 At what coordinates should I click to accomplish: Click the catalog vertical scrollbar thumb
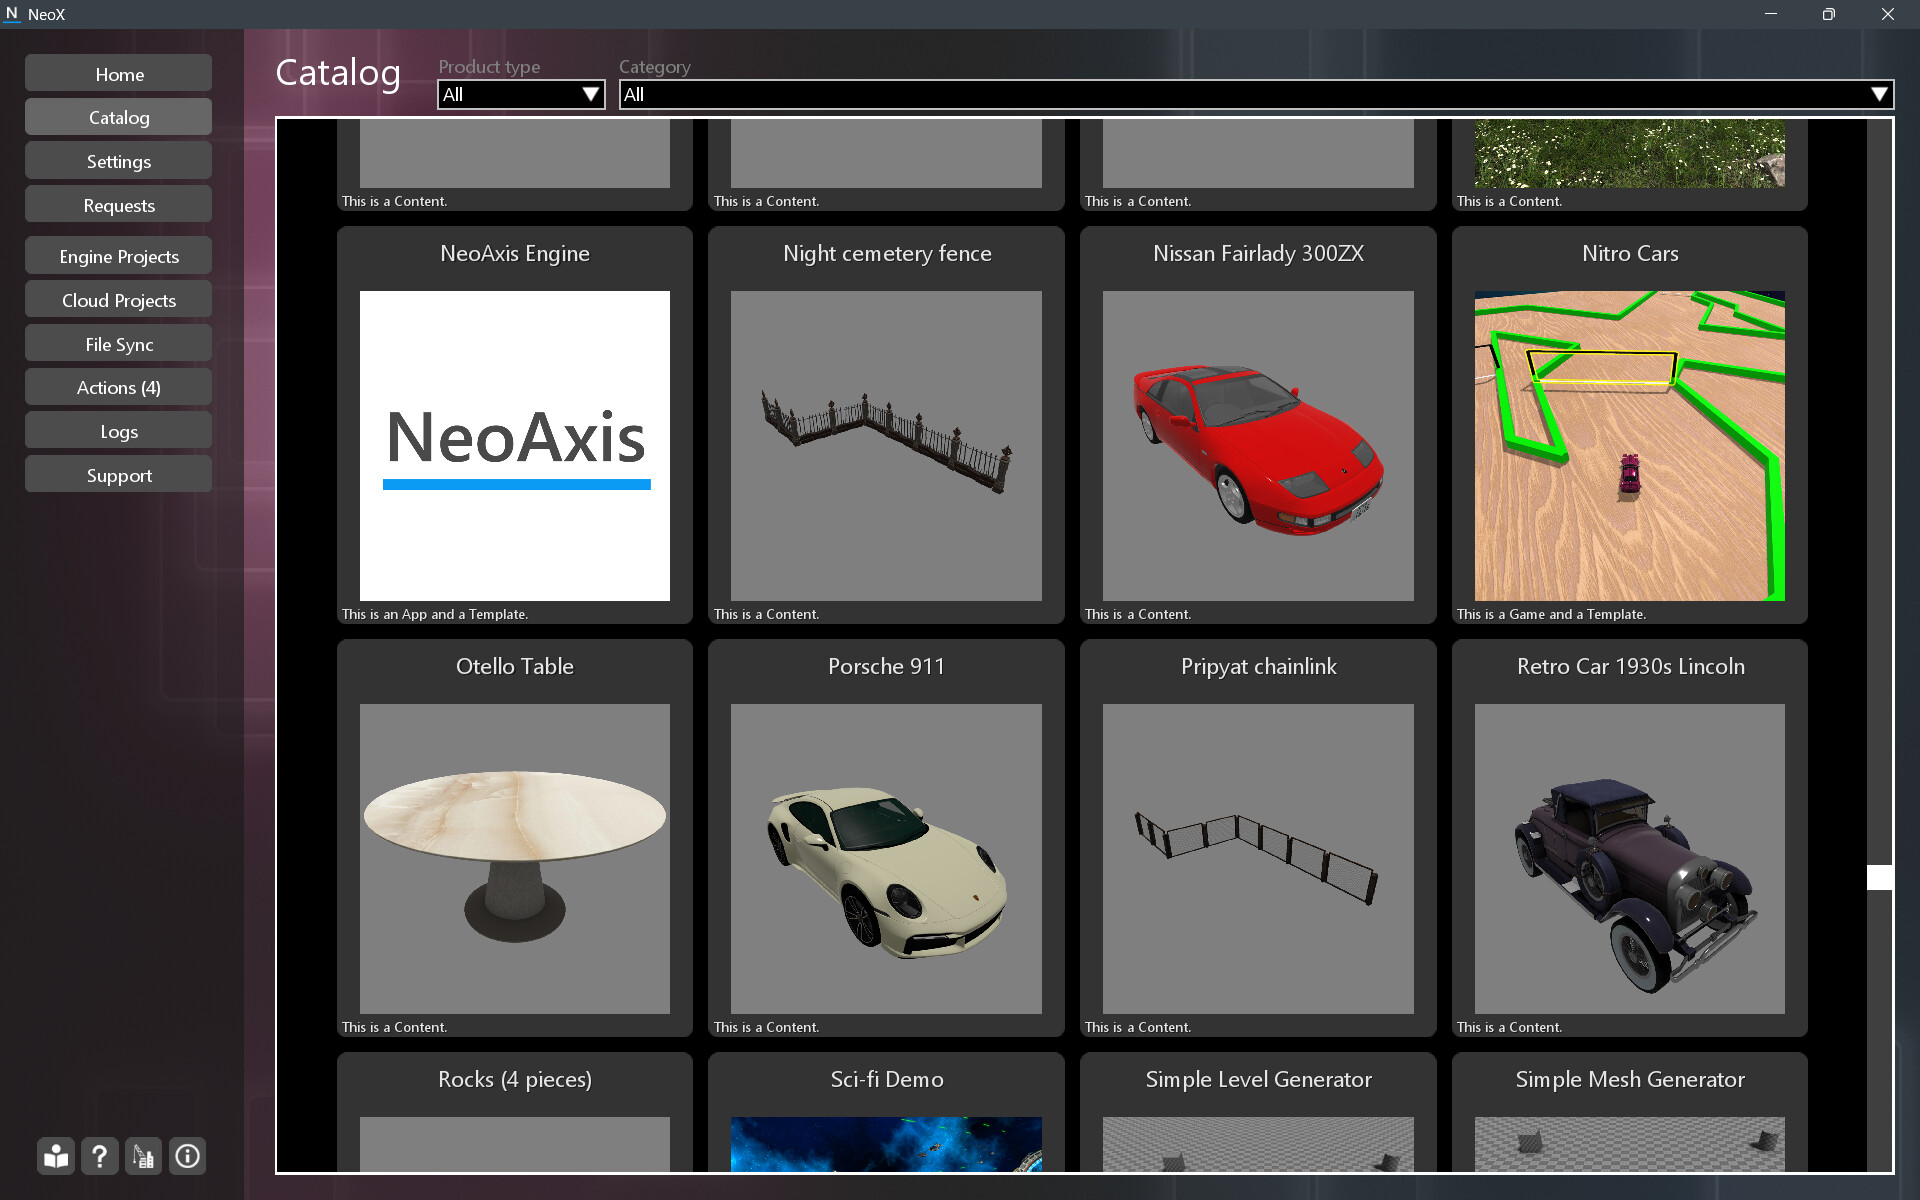[x=1880, y=877]
